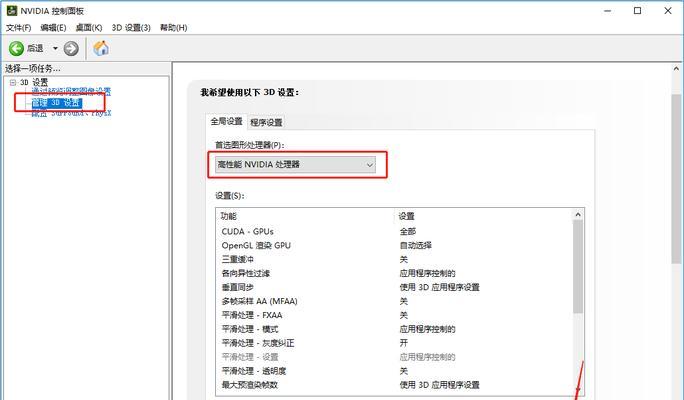
Task: Click 关 value of 三重缓冲
Action: (404, 260)
